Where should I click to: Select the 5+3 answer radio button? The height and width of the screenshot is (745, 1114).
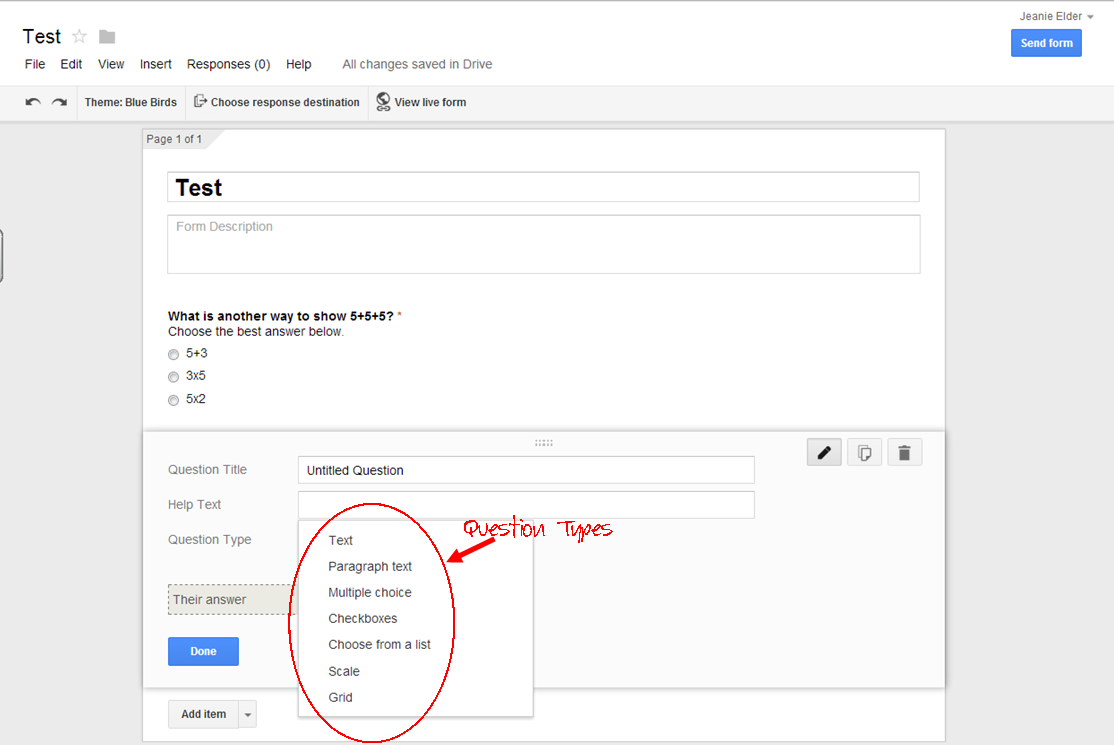click(173, 354)
